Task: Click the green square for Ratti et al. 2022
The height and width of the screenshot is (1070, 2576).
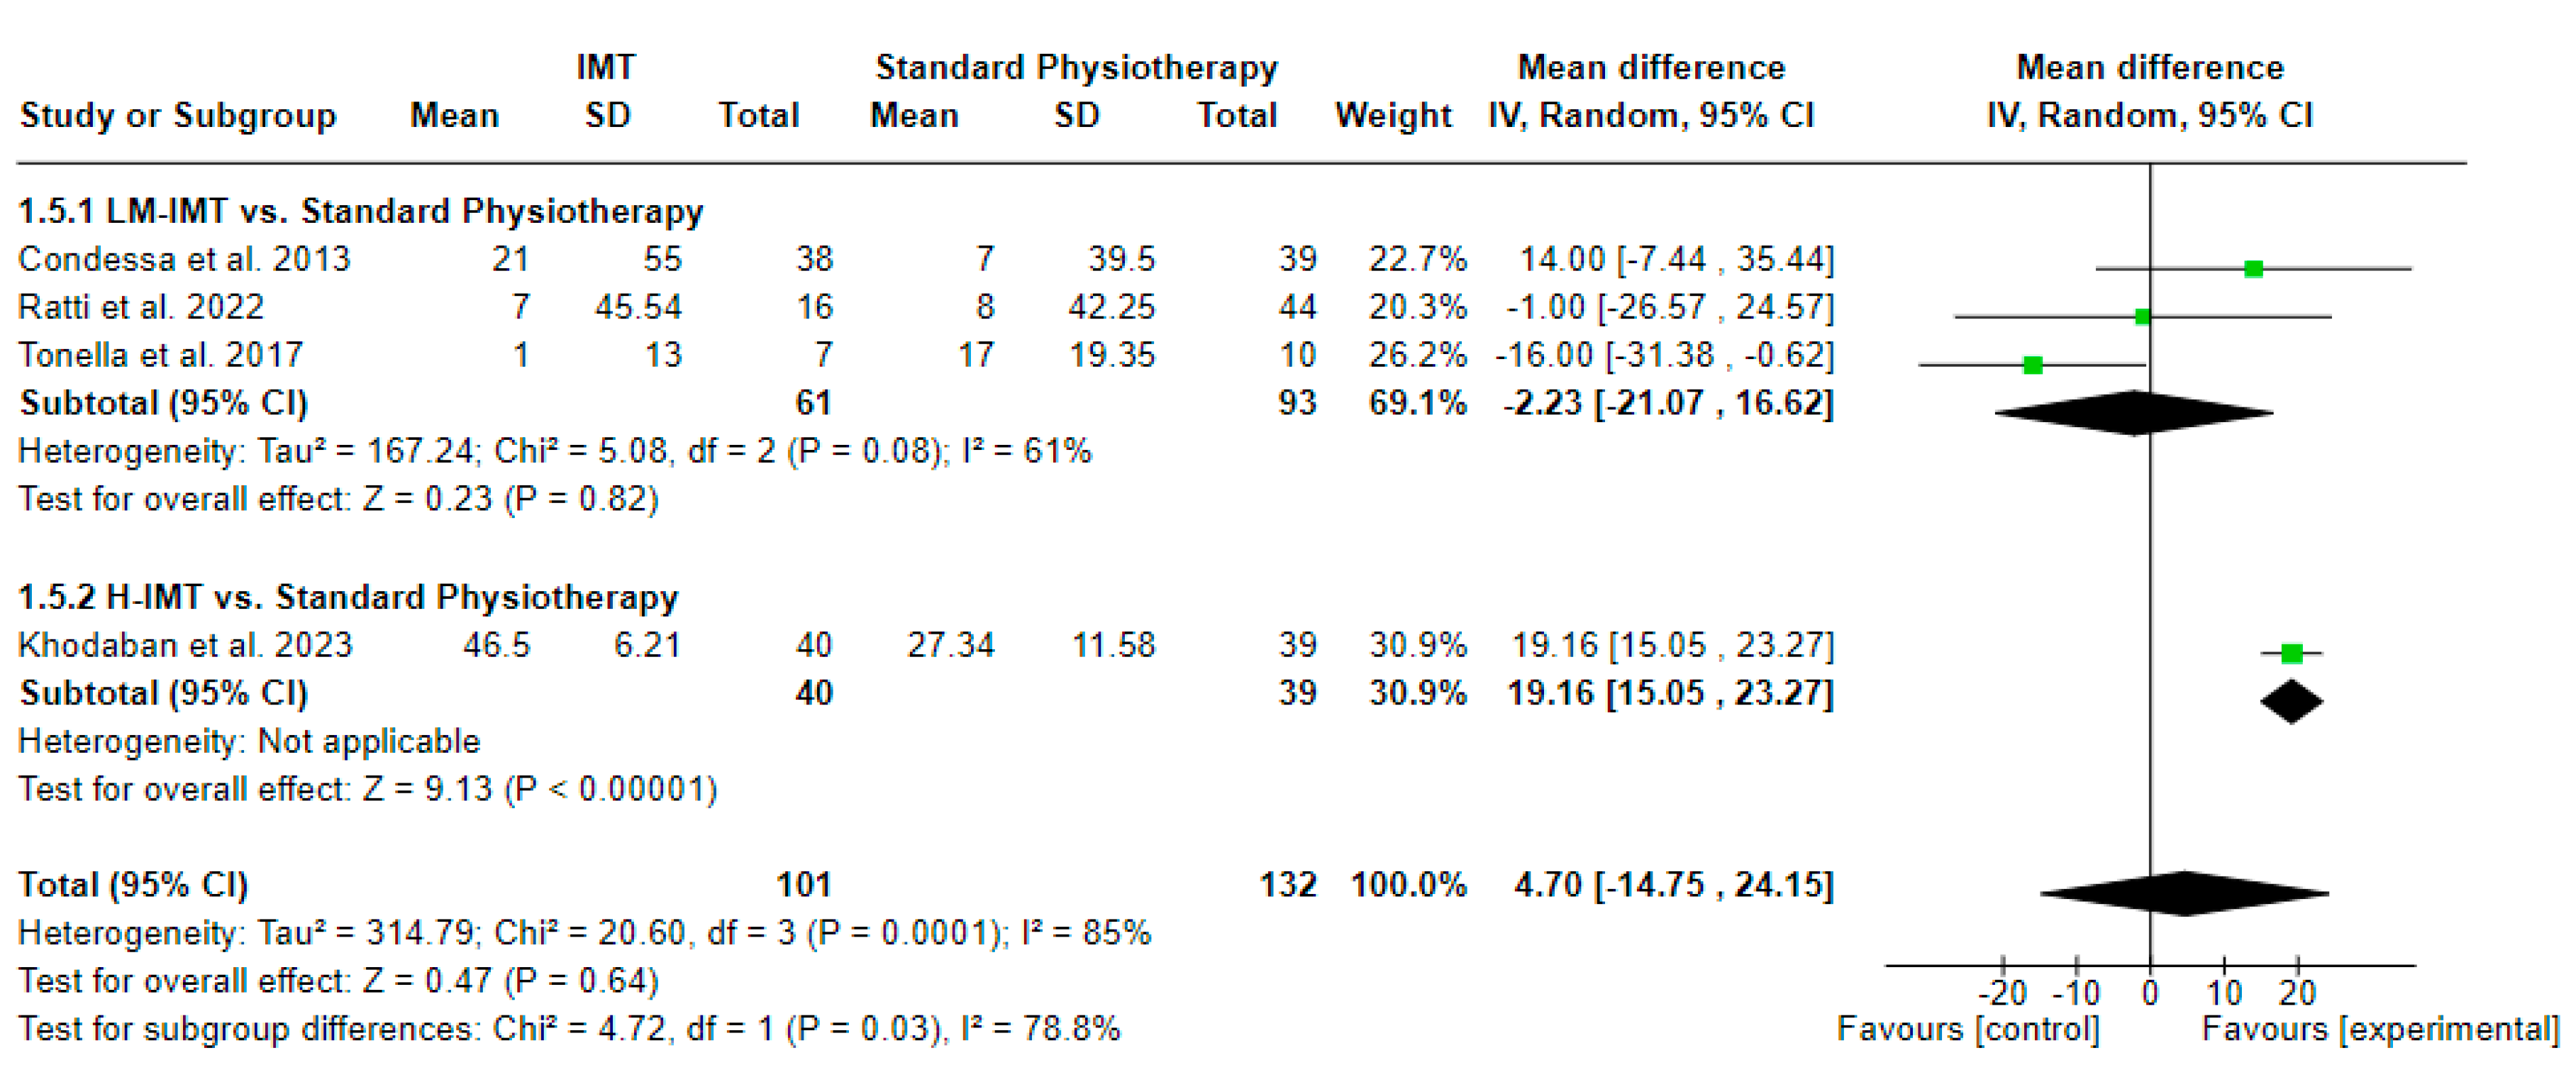Action: point(2142,317)
